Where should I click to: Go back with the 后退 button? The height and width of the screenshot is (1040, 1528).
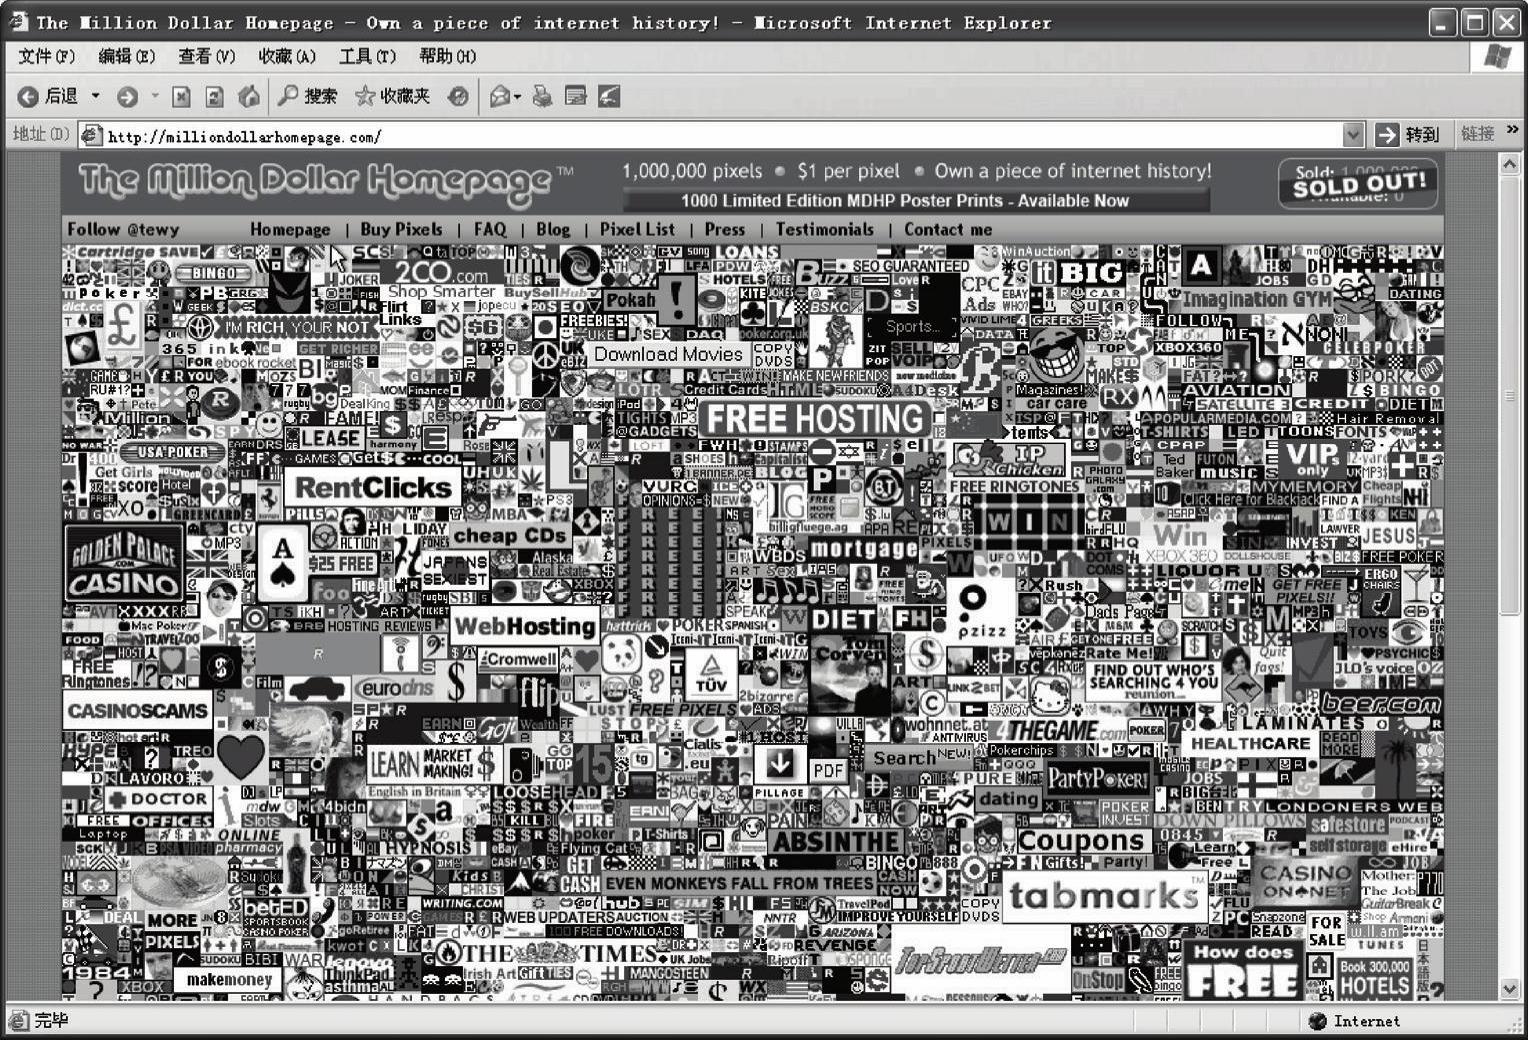[x=48, y=96]
